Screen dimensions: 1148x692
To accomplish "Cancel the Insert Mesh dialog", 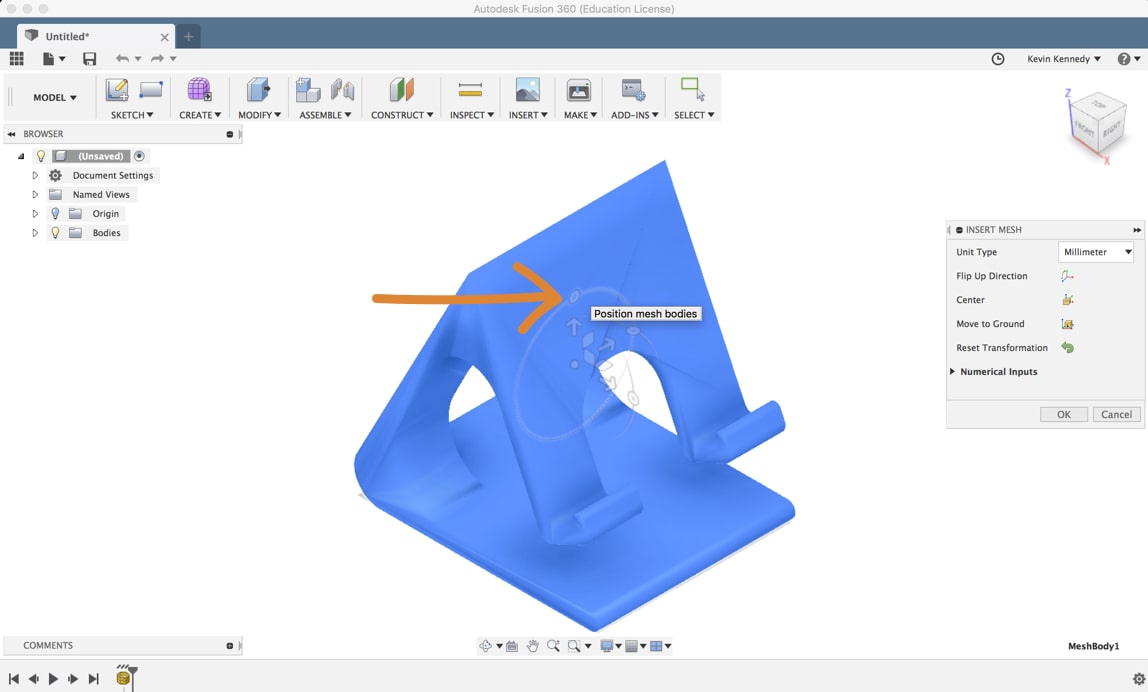I will (x=1116, y=414).
